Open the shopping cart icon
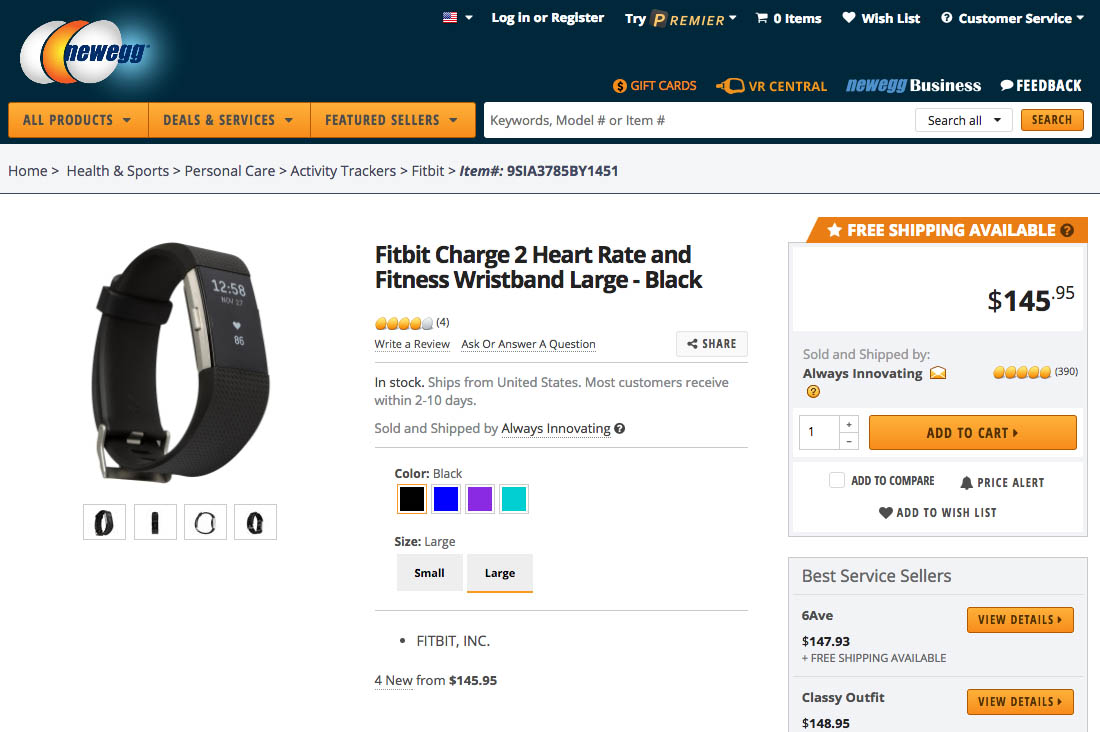The height and width of the screenshot is (732, 1100). [762, 18]
